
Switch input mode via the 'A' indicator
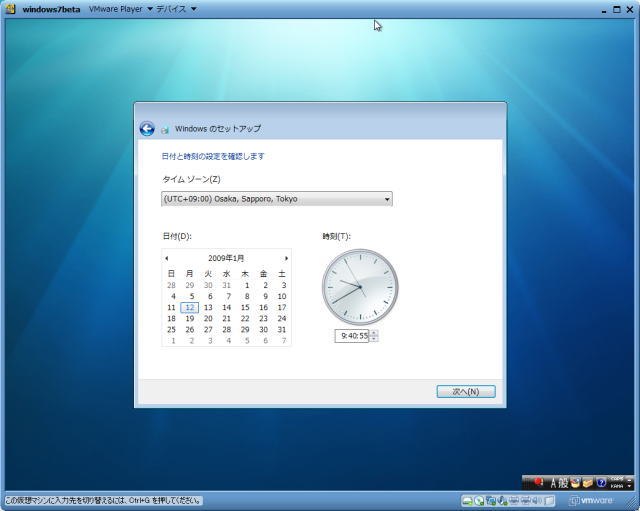(x=553, y=483)
